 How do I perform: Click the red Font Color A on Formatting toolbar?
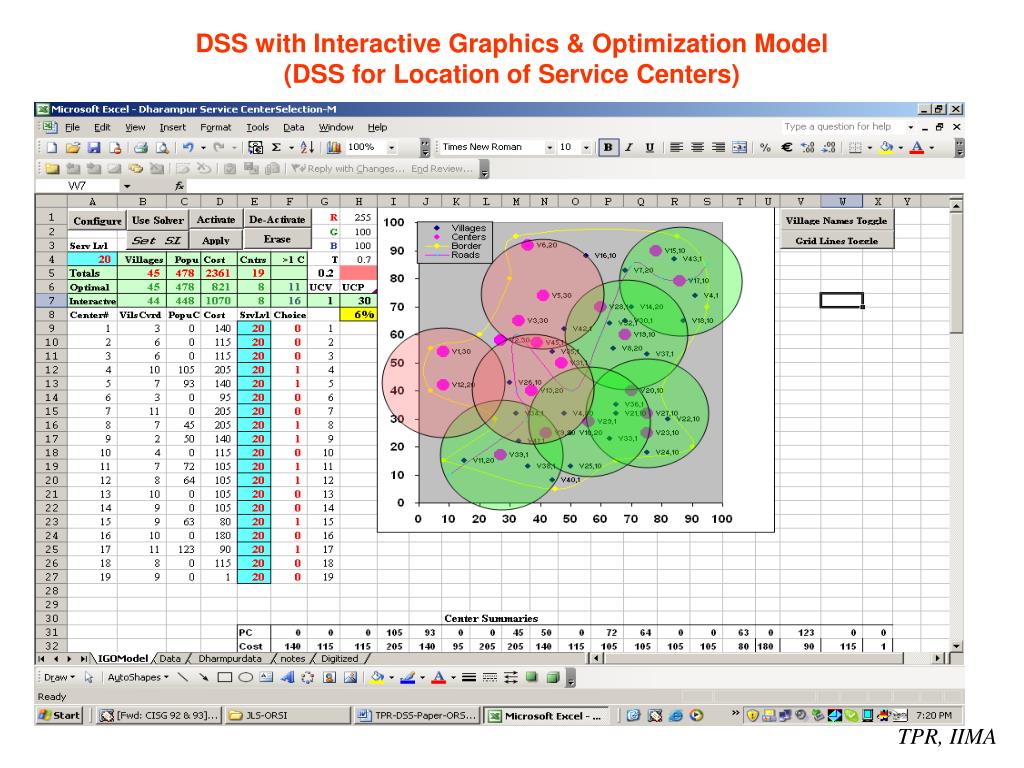tap(917, 148)
